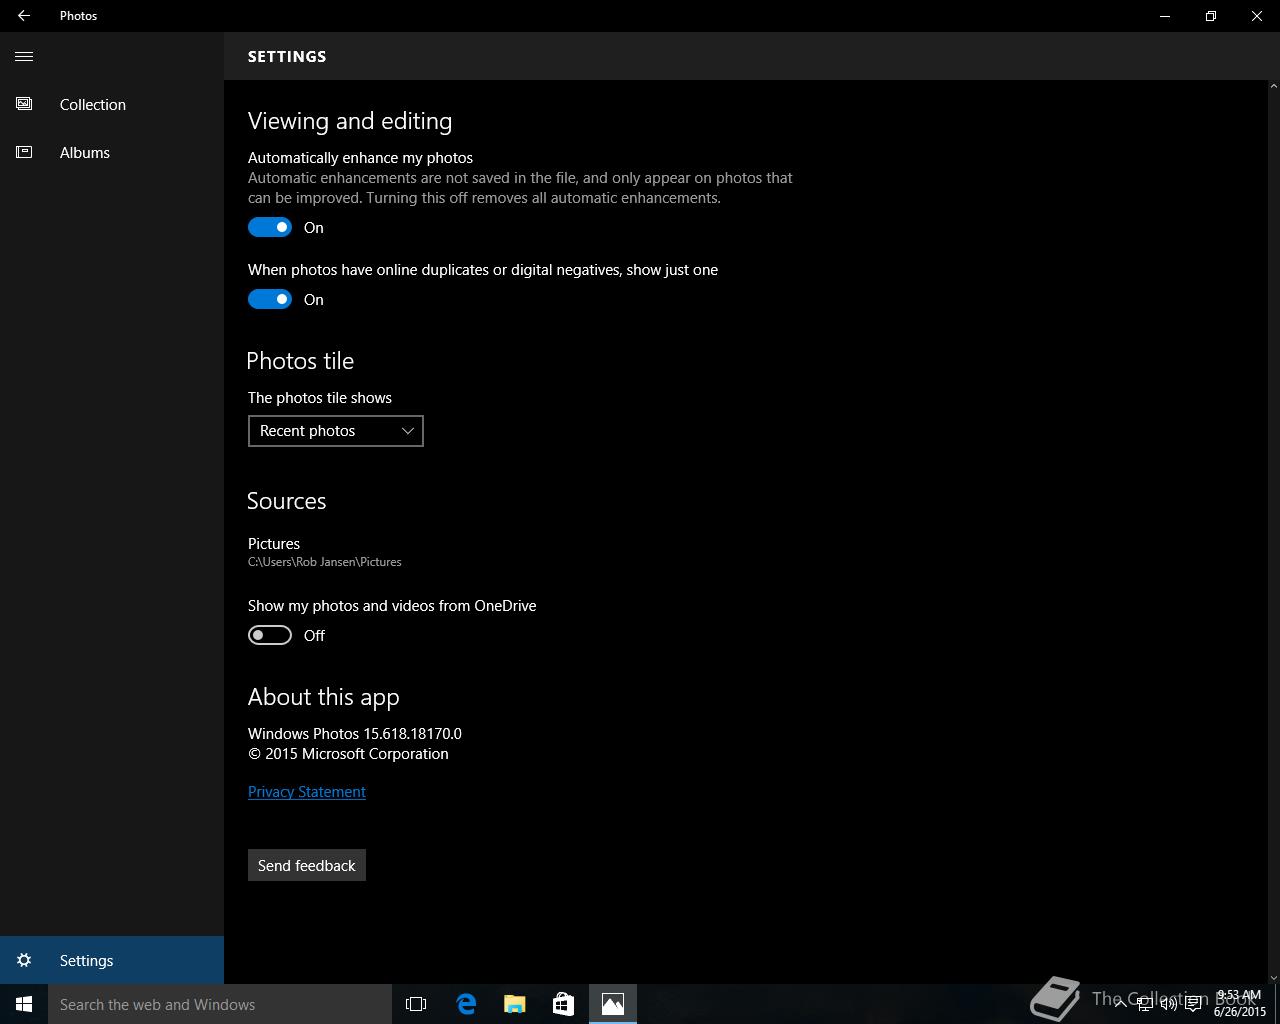Image resolution: width=1280 pixels, height=1024 pixels.
Task: Click the Pictures source folder entry
Action: click(325, 552)
